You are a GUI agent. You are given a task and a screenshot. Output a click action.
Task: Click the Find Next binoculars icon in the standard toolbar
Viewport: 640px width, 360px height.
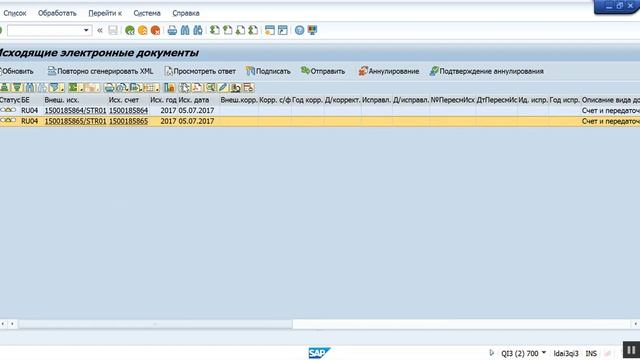click(198, 30)
